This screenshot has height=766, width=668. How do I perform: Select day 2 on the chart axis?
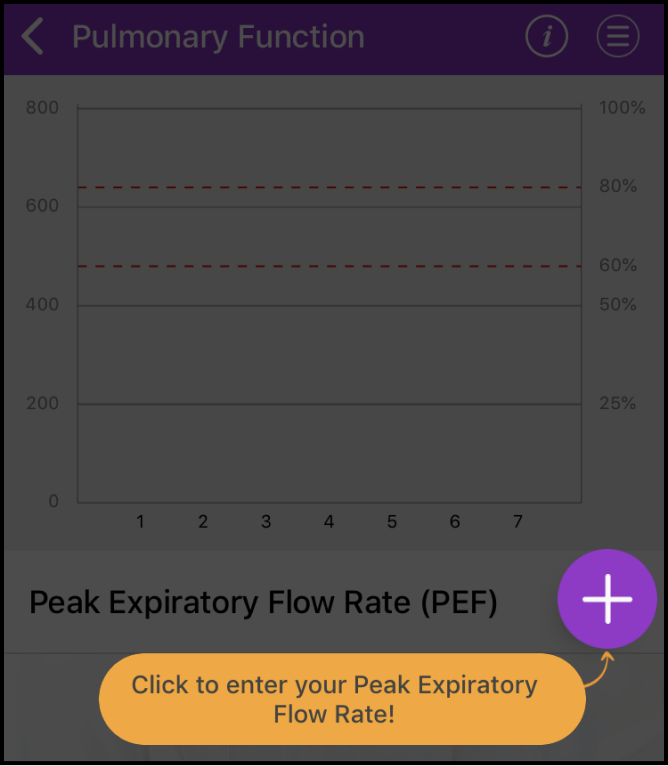pos(203,522)
